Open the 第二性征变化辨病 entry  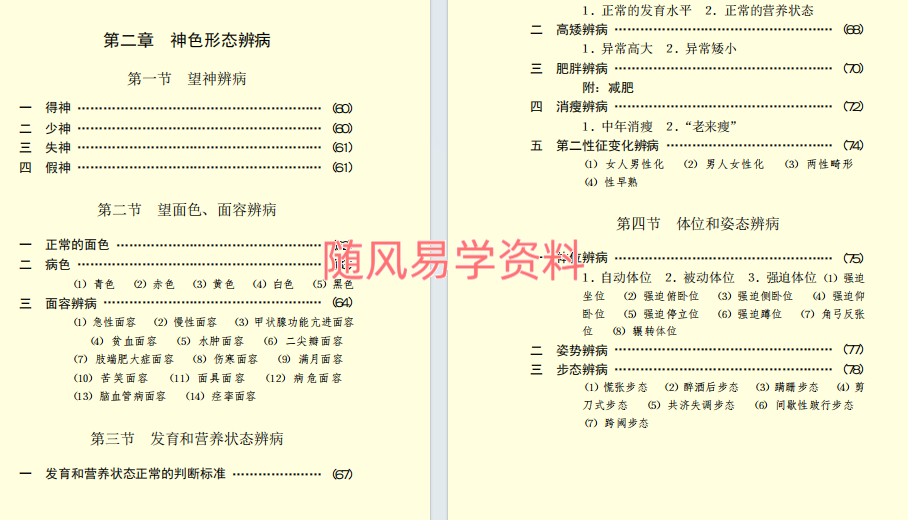click(x=607, y=145)
